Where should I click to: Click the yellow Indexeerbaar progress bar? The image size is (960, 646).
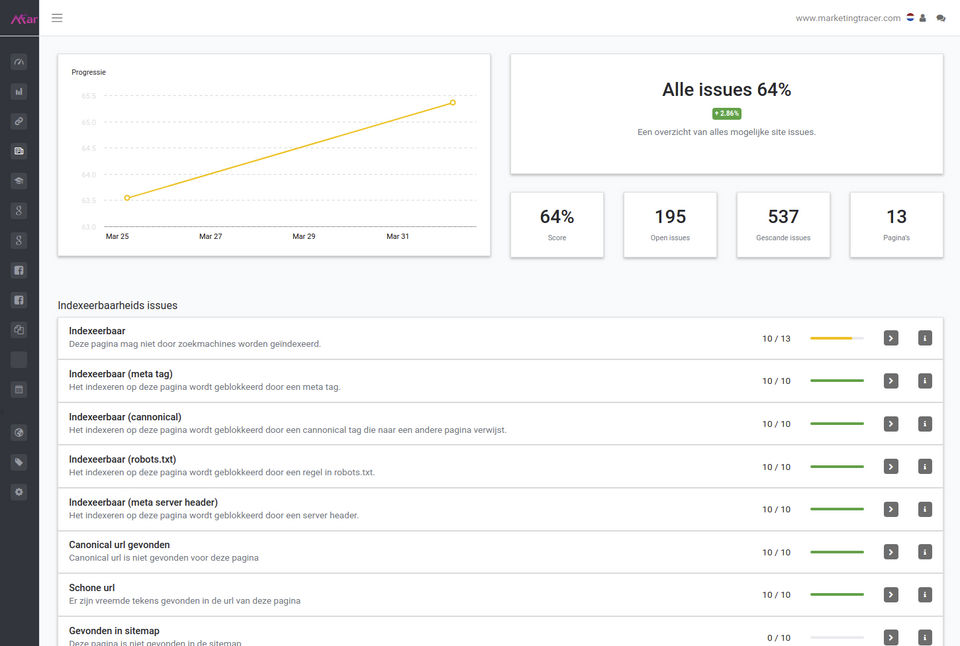(x=836, y=338)
